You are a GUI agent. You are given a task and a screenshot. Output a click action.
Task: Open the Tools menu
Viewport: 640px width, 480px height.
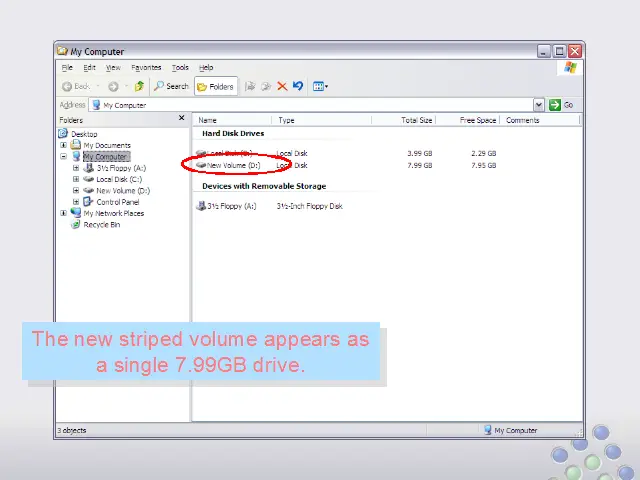(180, 67)
